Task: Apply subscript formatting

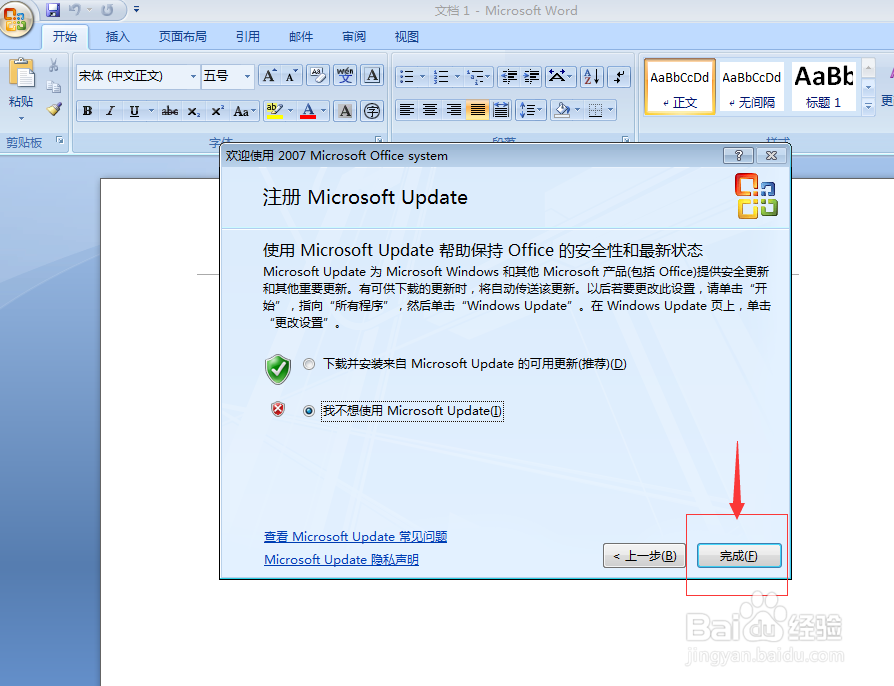Action: pyautogui.click(x=194, y=111)
